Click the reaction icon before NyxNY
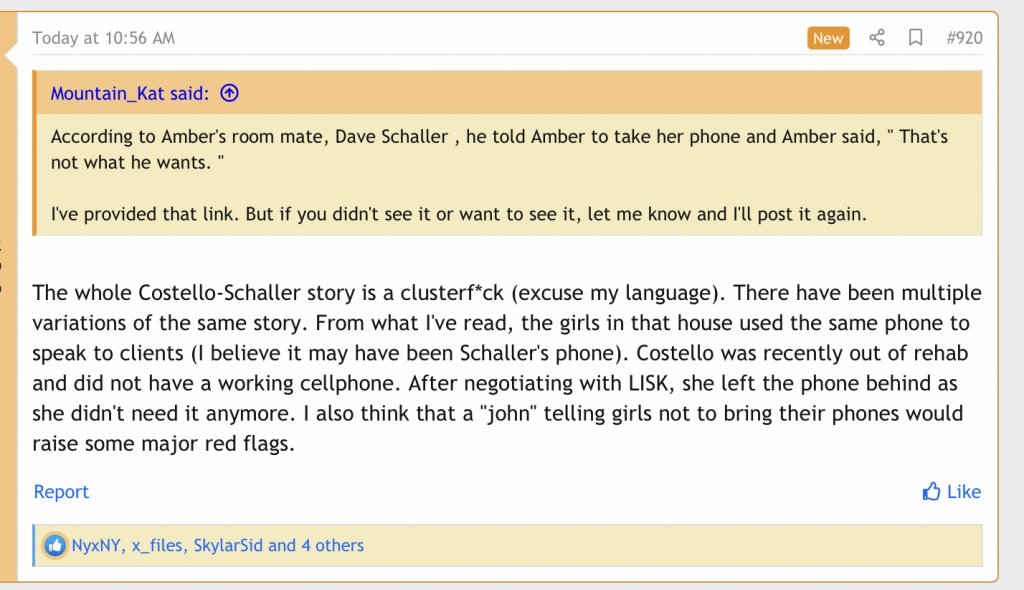The image size is (1024, 590). (x=55, y=546)
